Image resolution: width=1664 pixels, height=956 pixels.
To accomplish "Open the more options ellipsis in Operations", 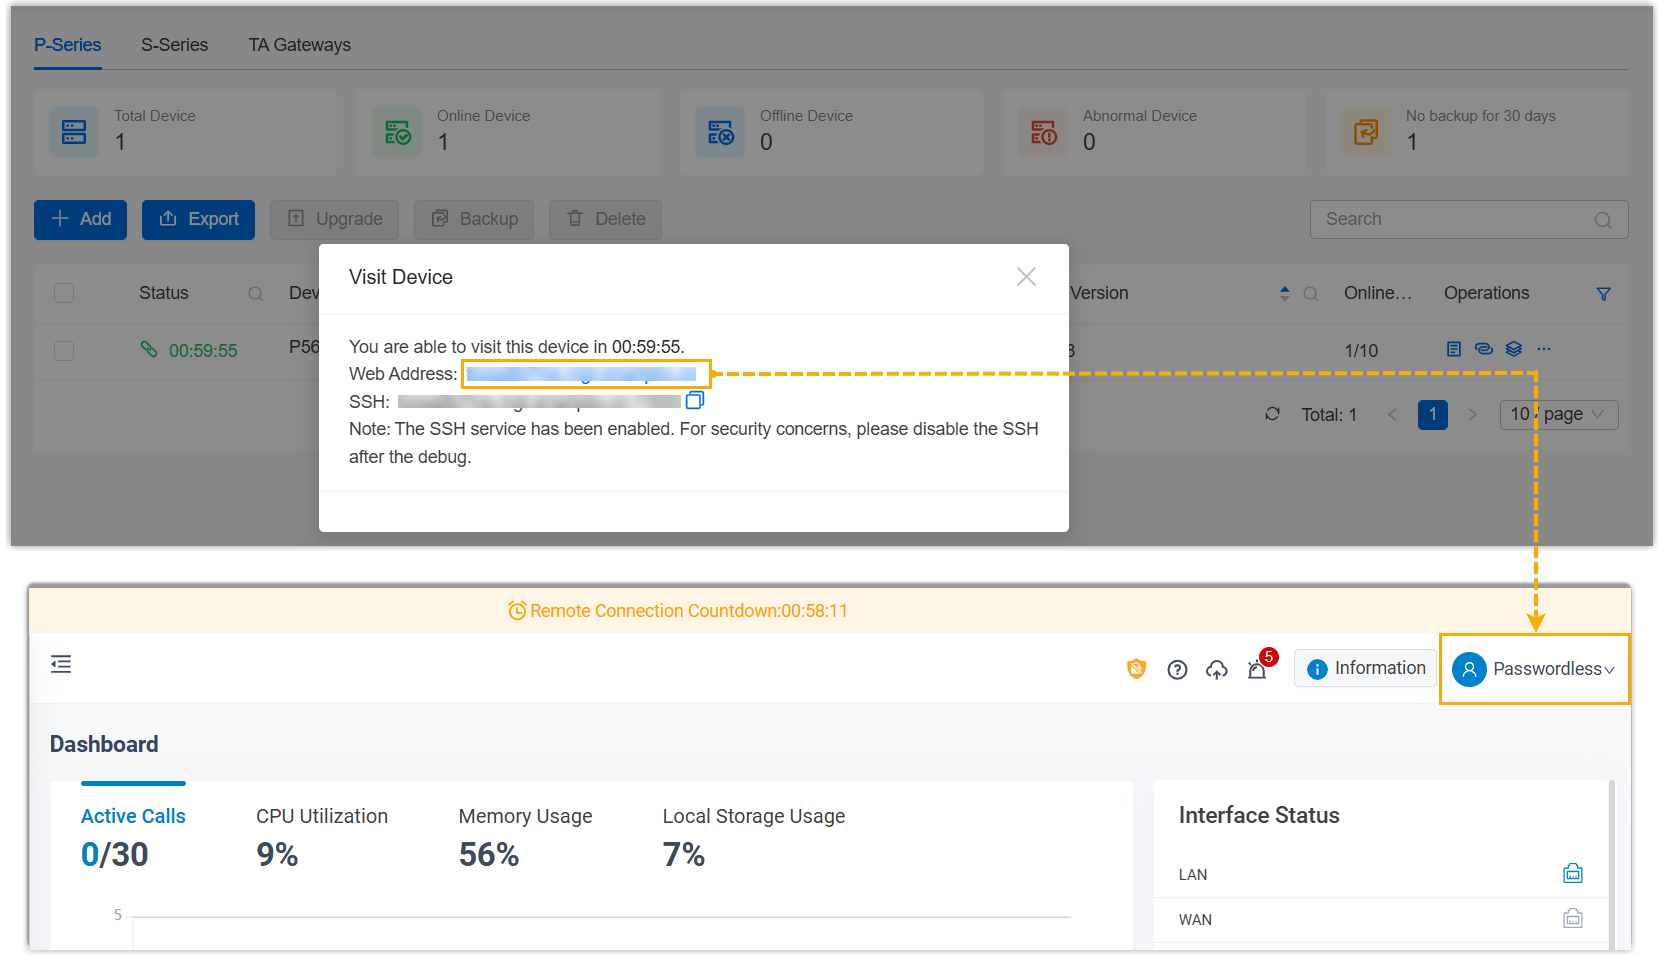I will (1544, 349).
